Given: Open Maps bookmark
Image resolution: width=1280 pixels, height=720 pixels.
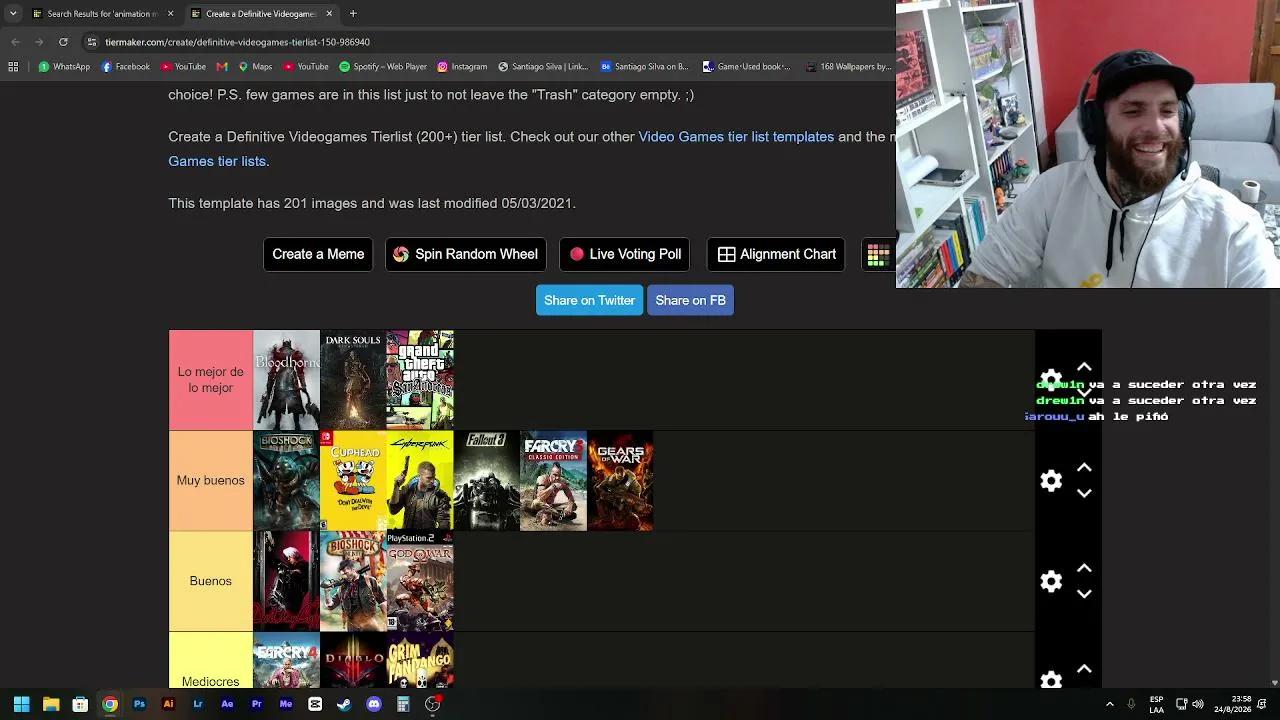Looking at the screenshot, I should tap(255, 67).
